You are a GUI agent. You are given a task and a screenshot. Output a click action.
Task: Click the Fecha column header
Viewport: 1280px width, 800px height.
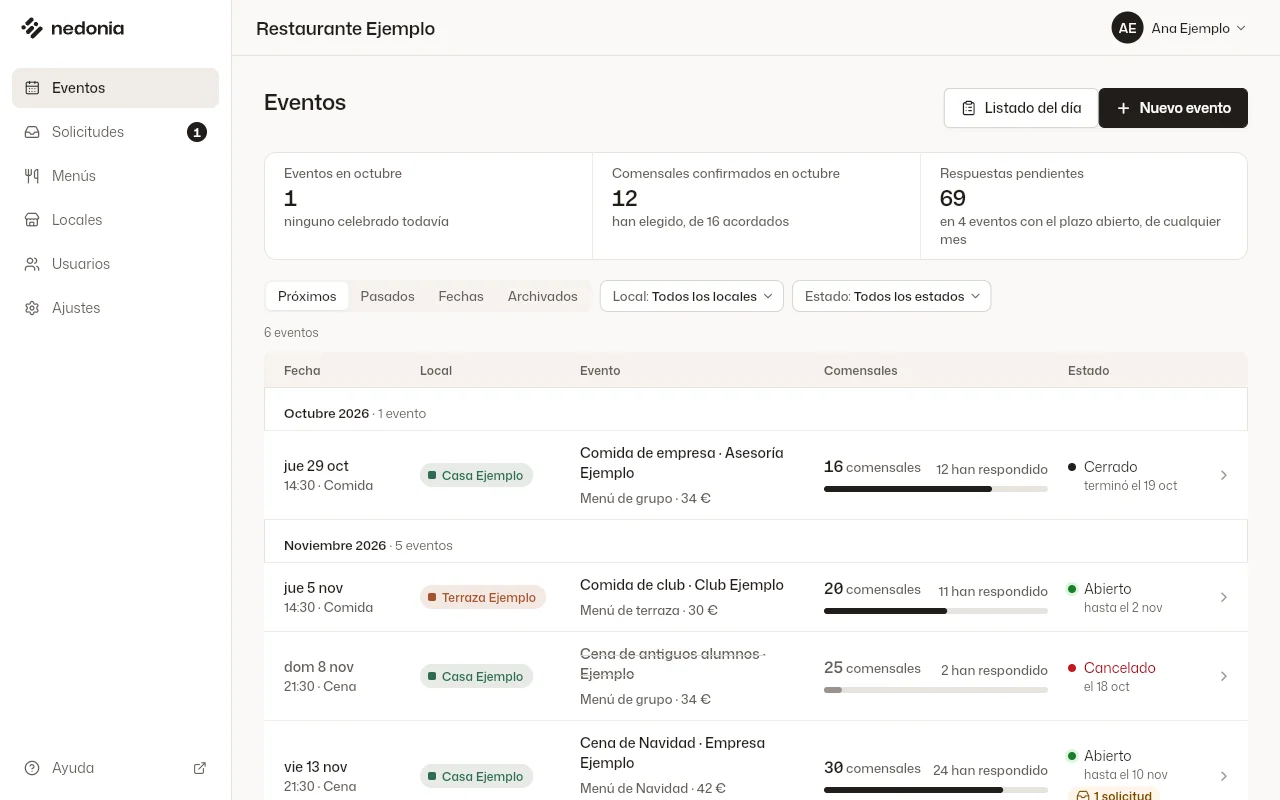pyautogui.click(x=302, y=370)
